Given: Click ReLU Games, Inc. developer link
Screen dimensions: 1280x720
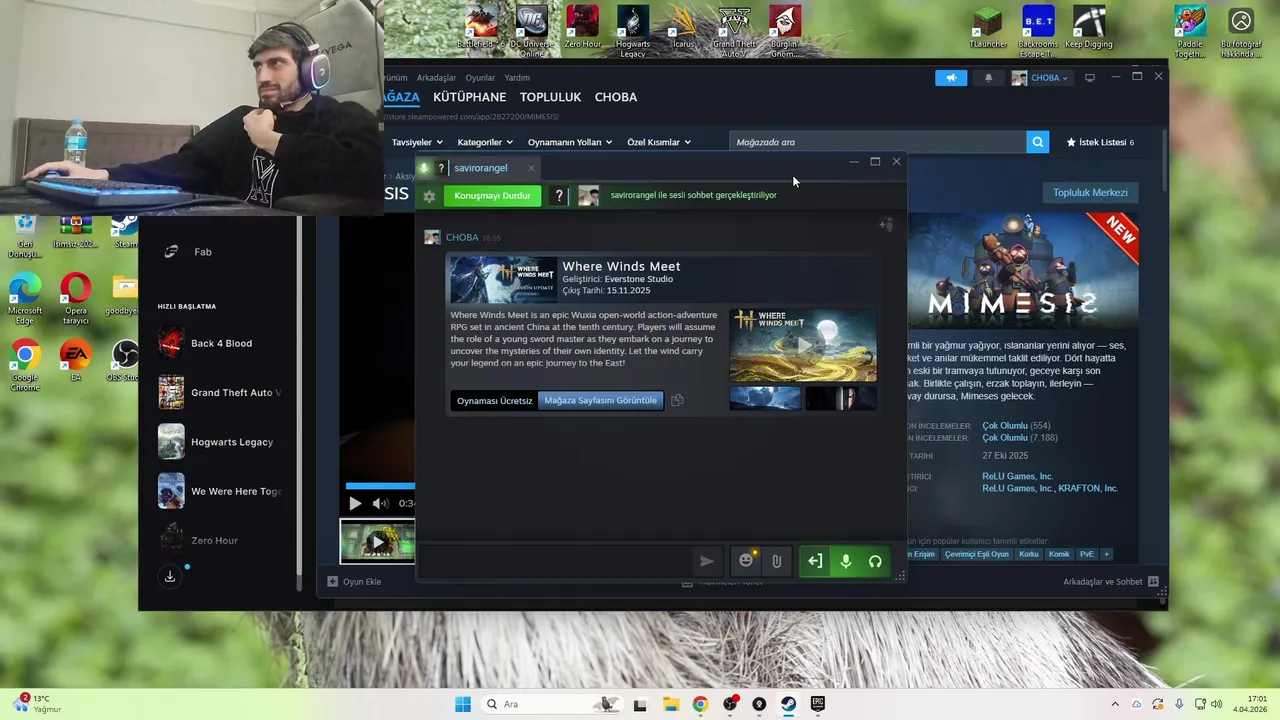Looking at the screenshot, I should [1017, 477].
